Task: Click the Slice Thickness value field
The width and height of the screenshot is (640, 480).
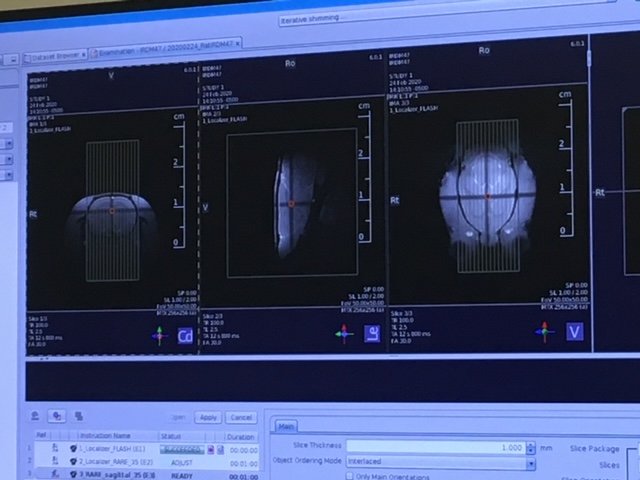Action: point(436,447)
